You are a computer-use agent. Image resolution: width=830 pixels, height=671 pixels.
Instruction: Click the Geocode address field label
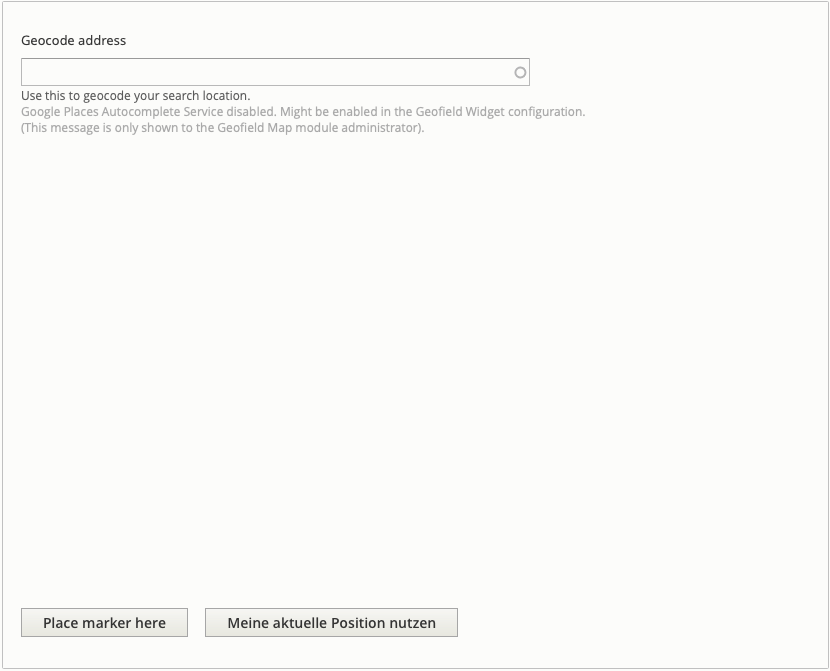(x=74, y=40)
